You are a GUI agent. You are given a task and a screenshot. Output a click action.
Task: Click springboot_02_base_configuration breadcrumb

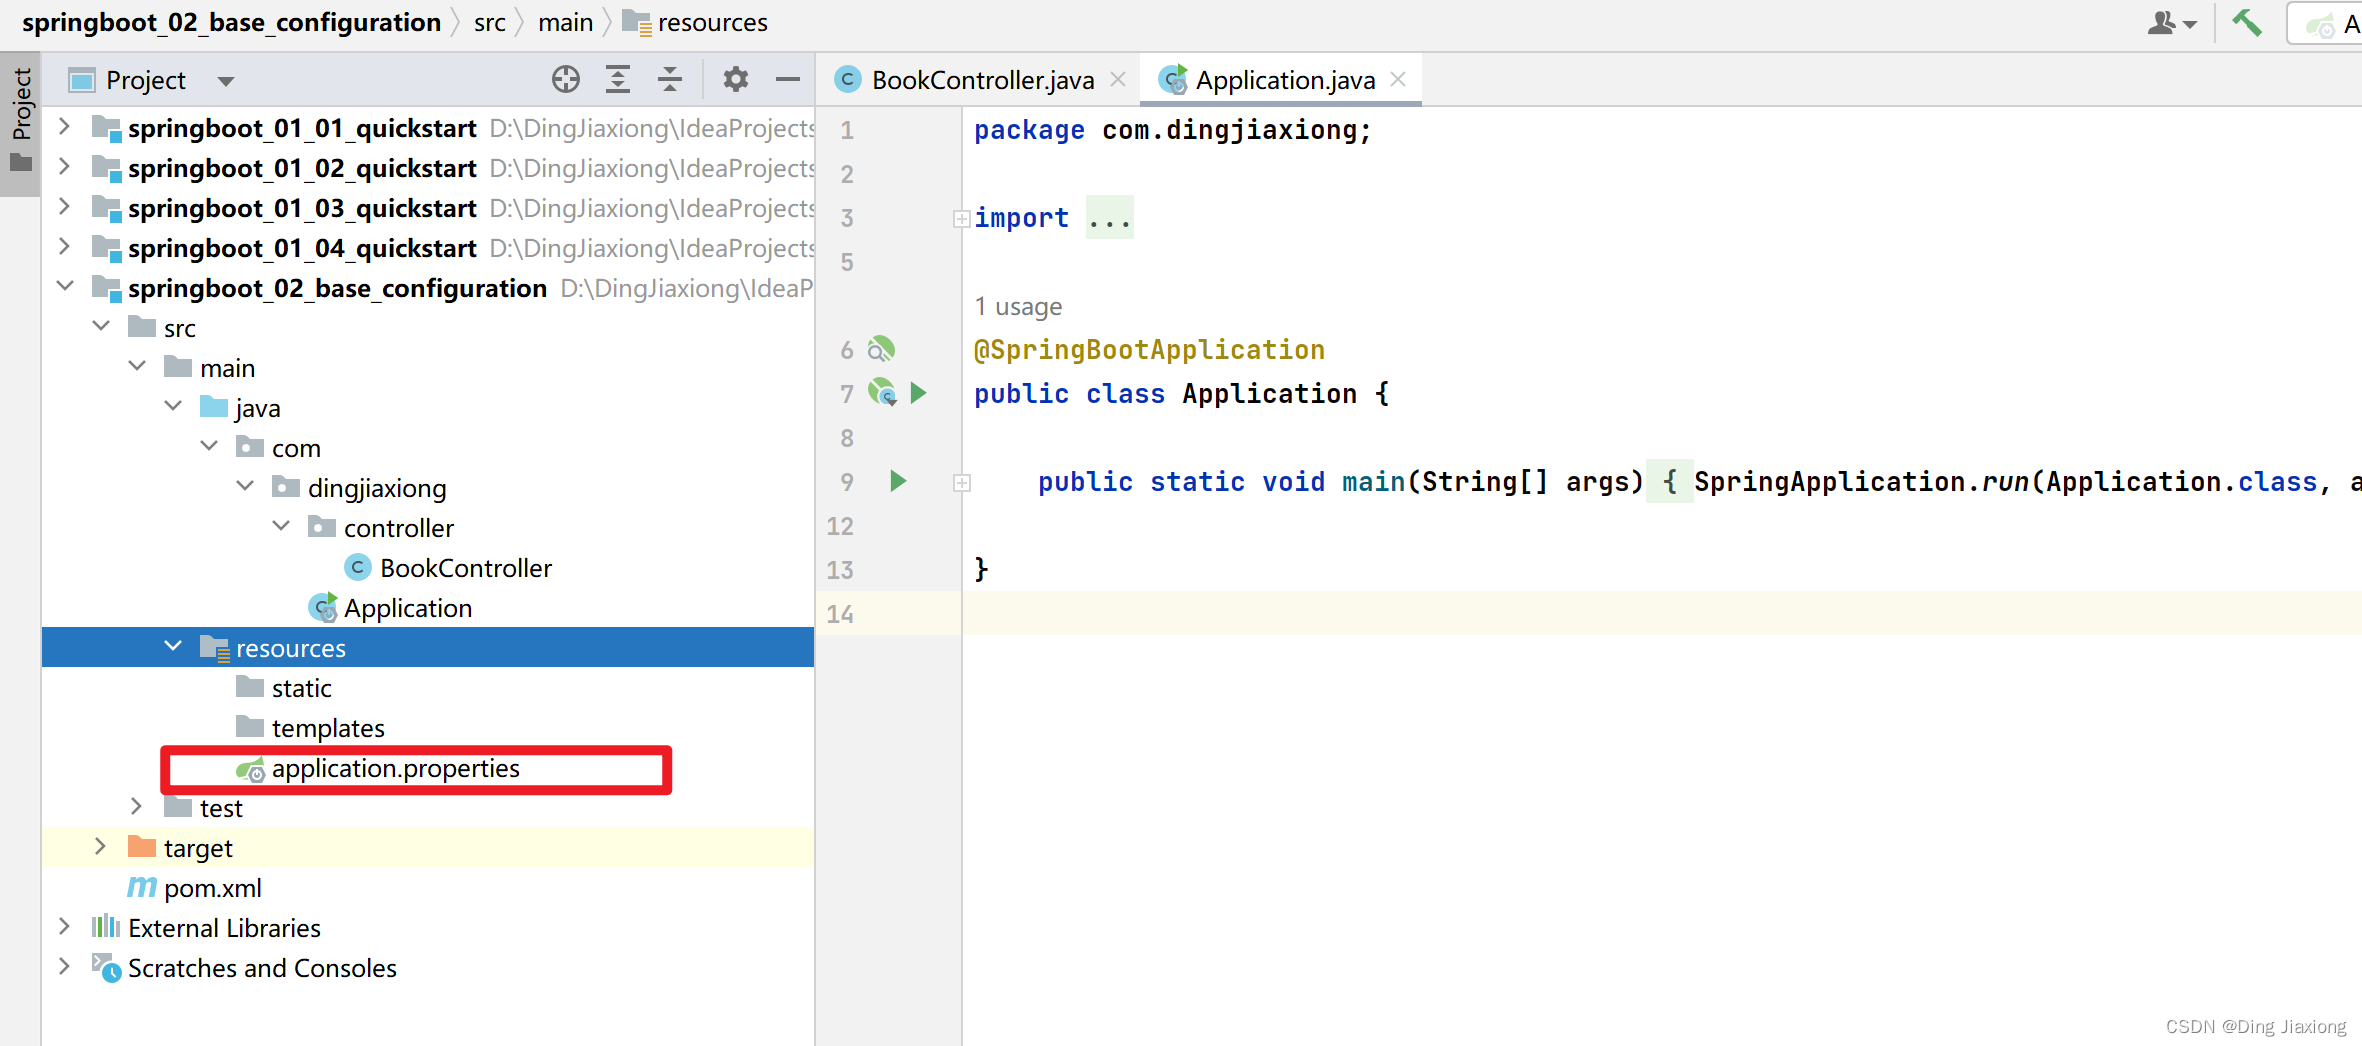click(x=231, y=22)
